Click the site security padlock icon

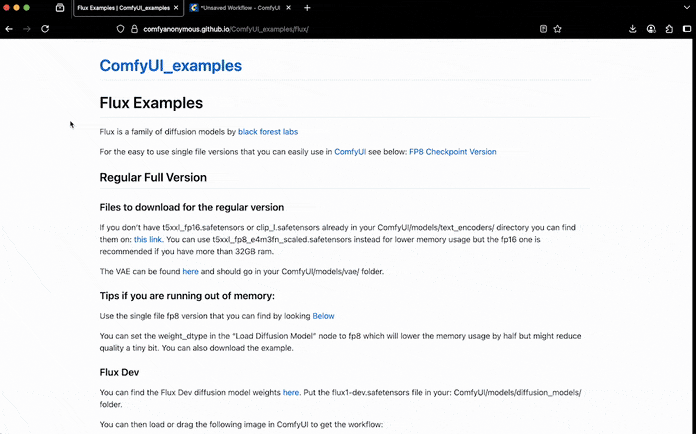[x=134, y=29]
